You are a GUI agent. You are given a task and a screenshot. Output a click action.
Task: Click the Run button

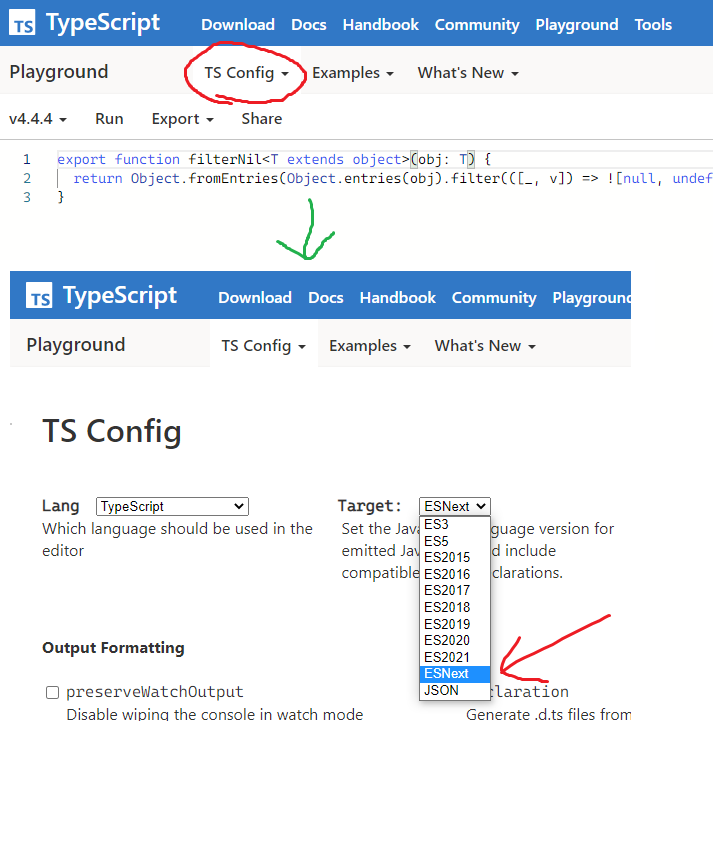click(x=109, y=119)
